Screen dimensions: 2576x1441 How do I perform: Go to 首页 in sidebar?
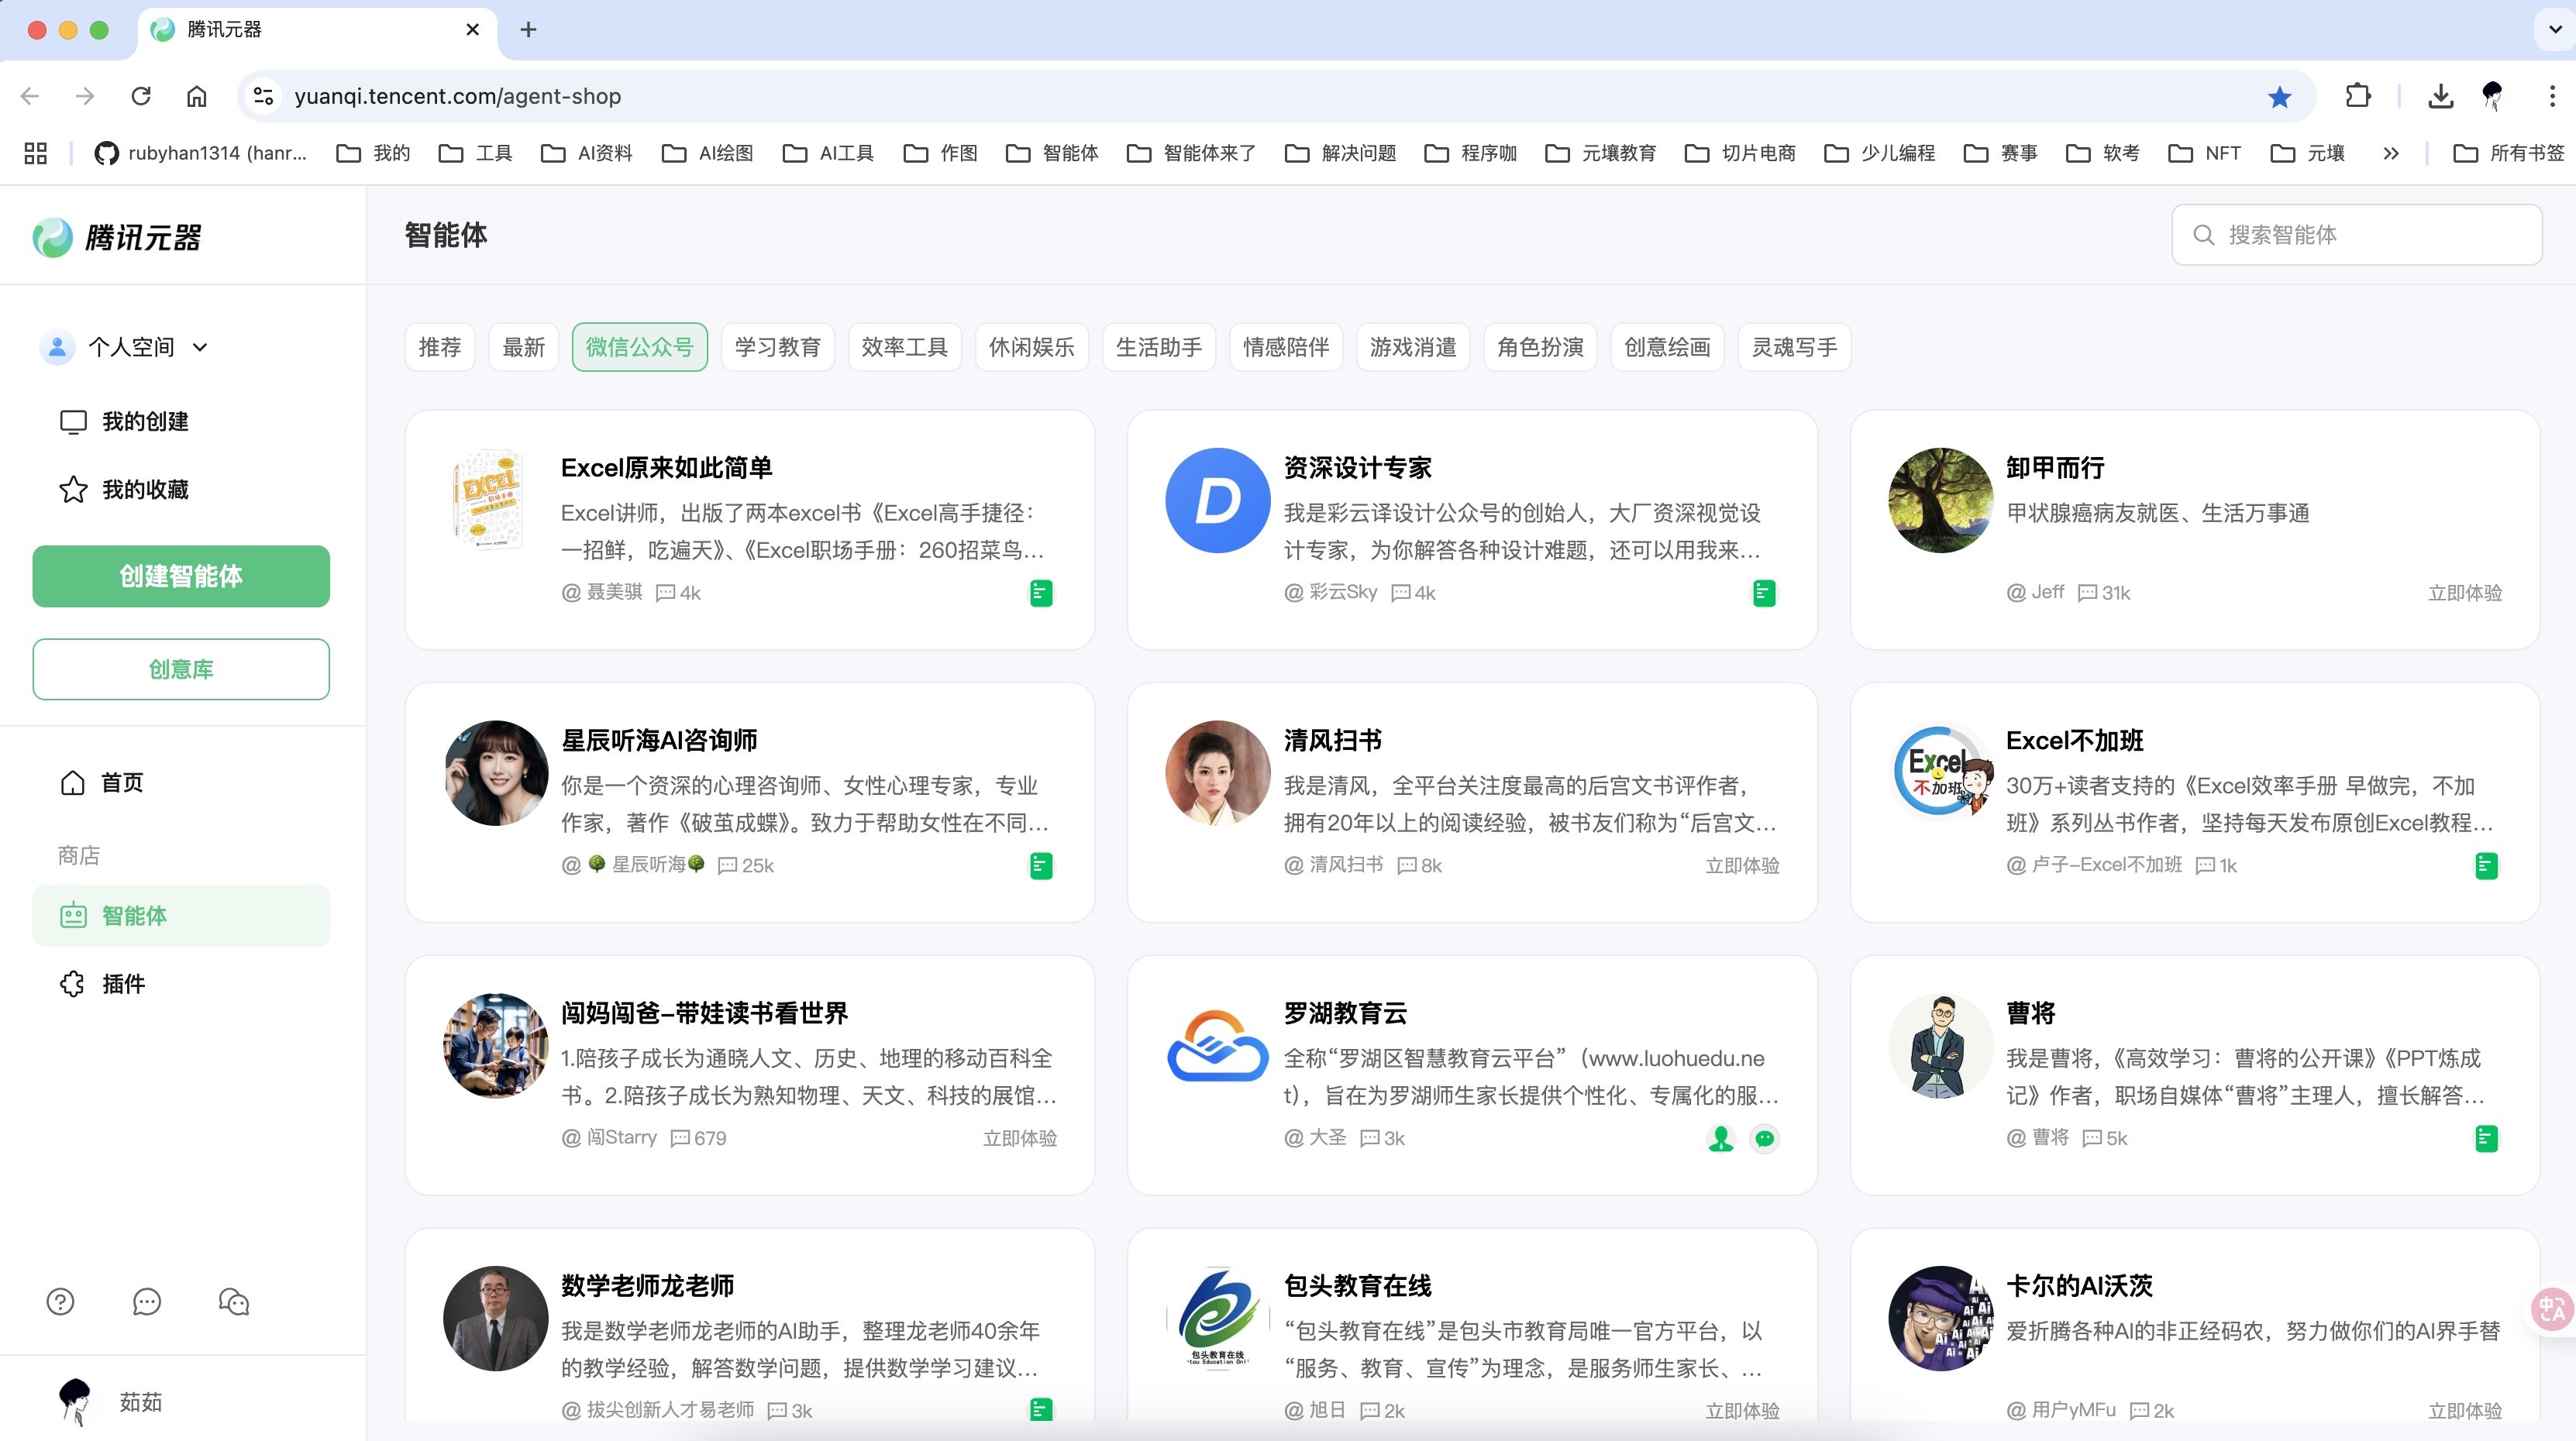click(x=102, y=782)
